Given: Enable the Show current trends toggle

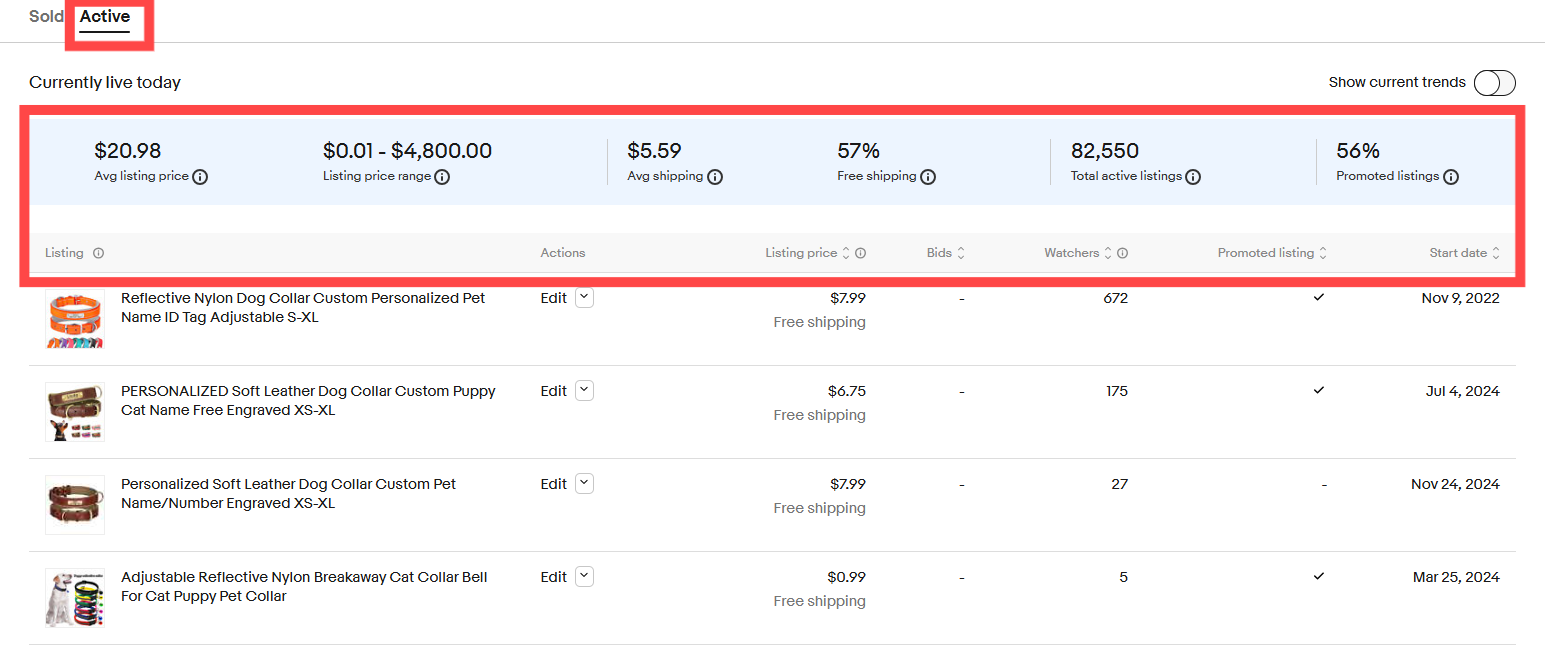Looking at the screenshot, I should pyautogui.click(x=1494, y=83).
